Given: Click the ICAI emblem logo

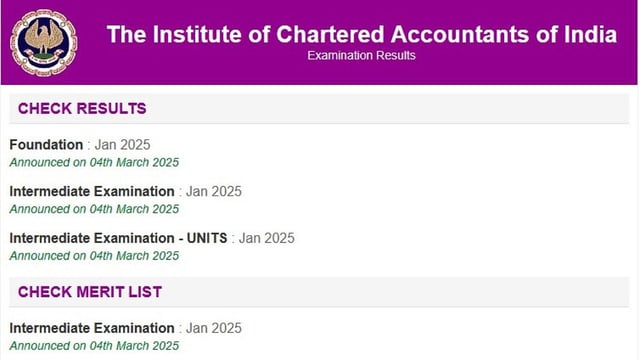Looking at the screenshot, I should click(43, 43).
